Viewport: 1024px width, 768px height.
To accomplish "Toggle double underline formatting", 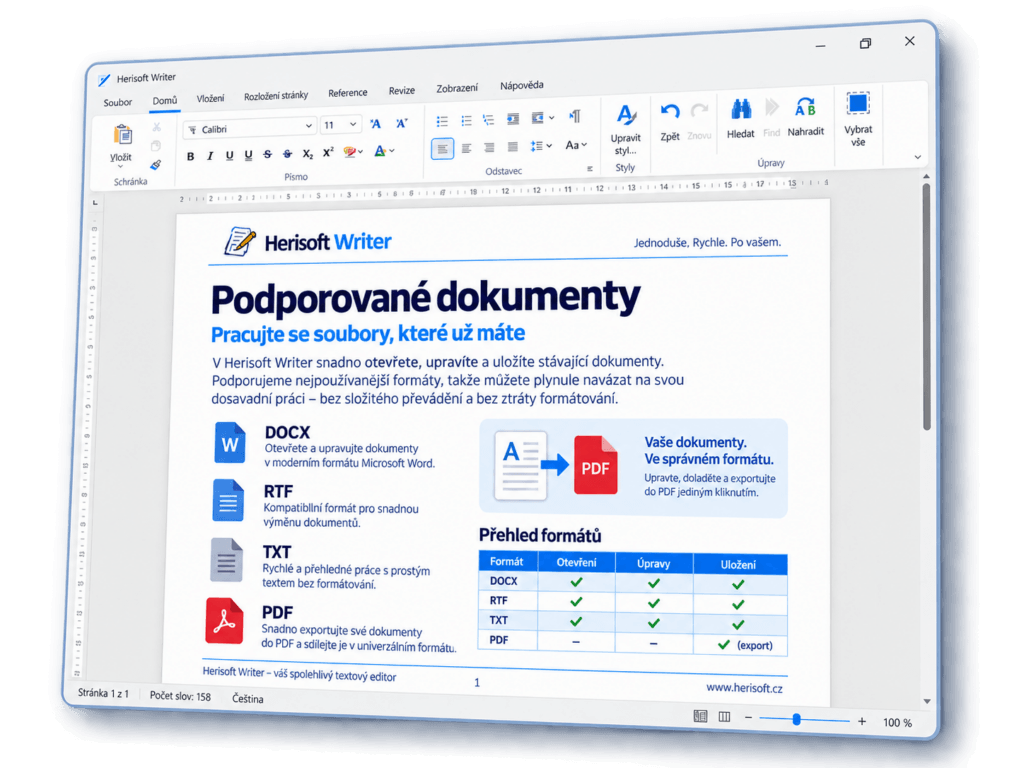I will [x=248, y=155].
